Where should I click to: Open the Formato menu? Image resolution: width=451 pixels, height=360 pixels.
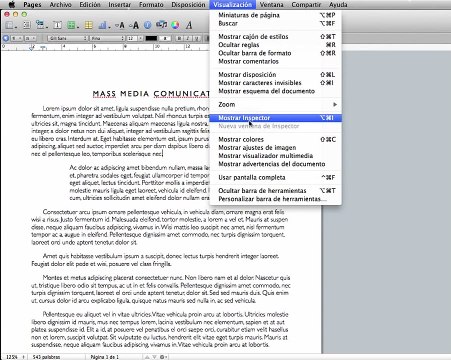(151, 5)
